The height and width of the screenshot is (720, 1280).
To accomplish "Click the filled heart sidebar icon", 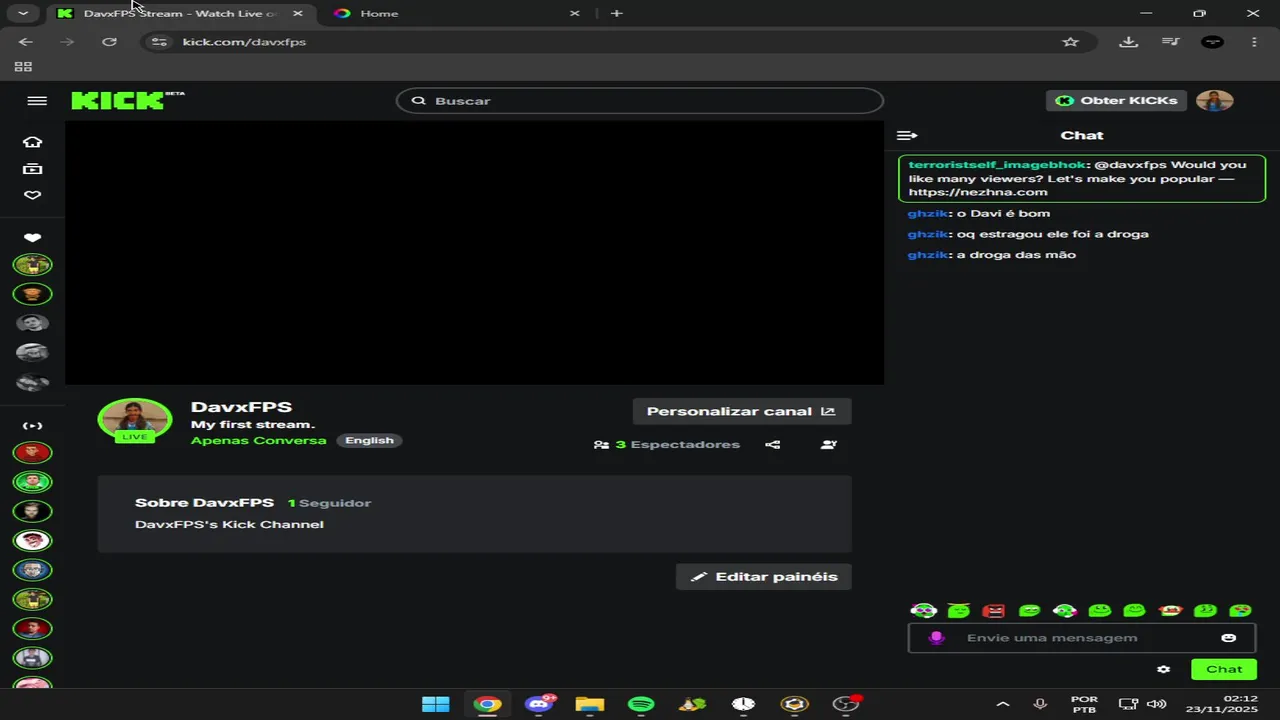I will point(33,238).
